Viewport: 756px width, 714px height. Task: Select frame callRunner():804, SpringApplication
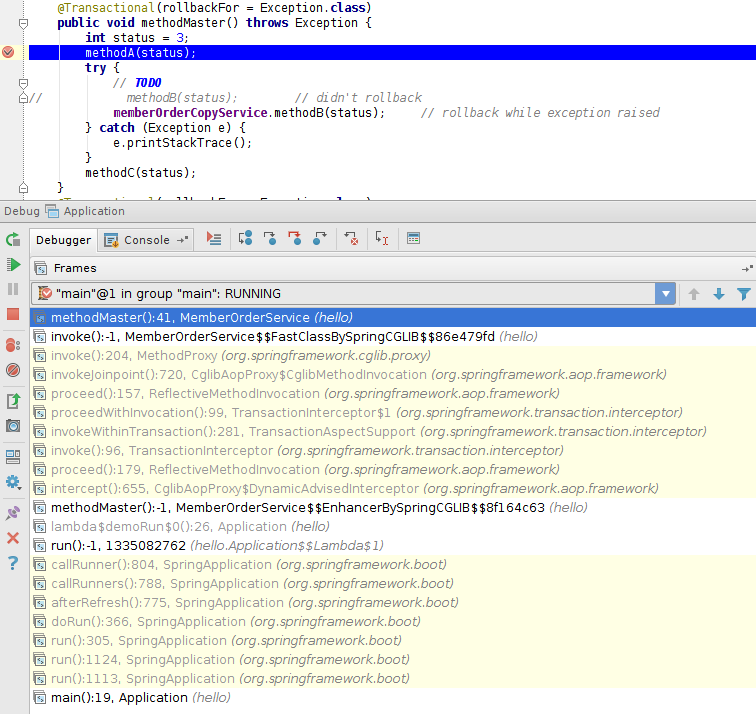[x=393, y=565]
